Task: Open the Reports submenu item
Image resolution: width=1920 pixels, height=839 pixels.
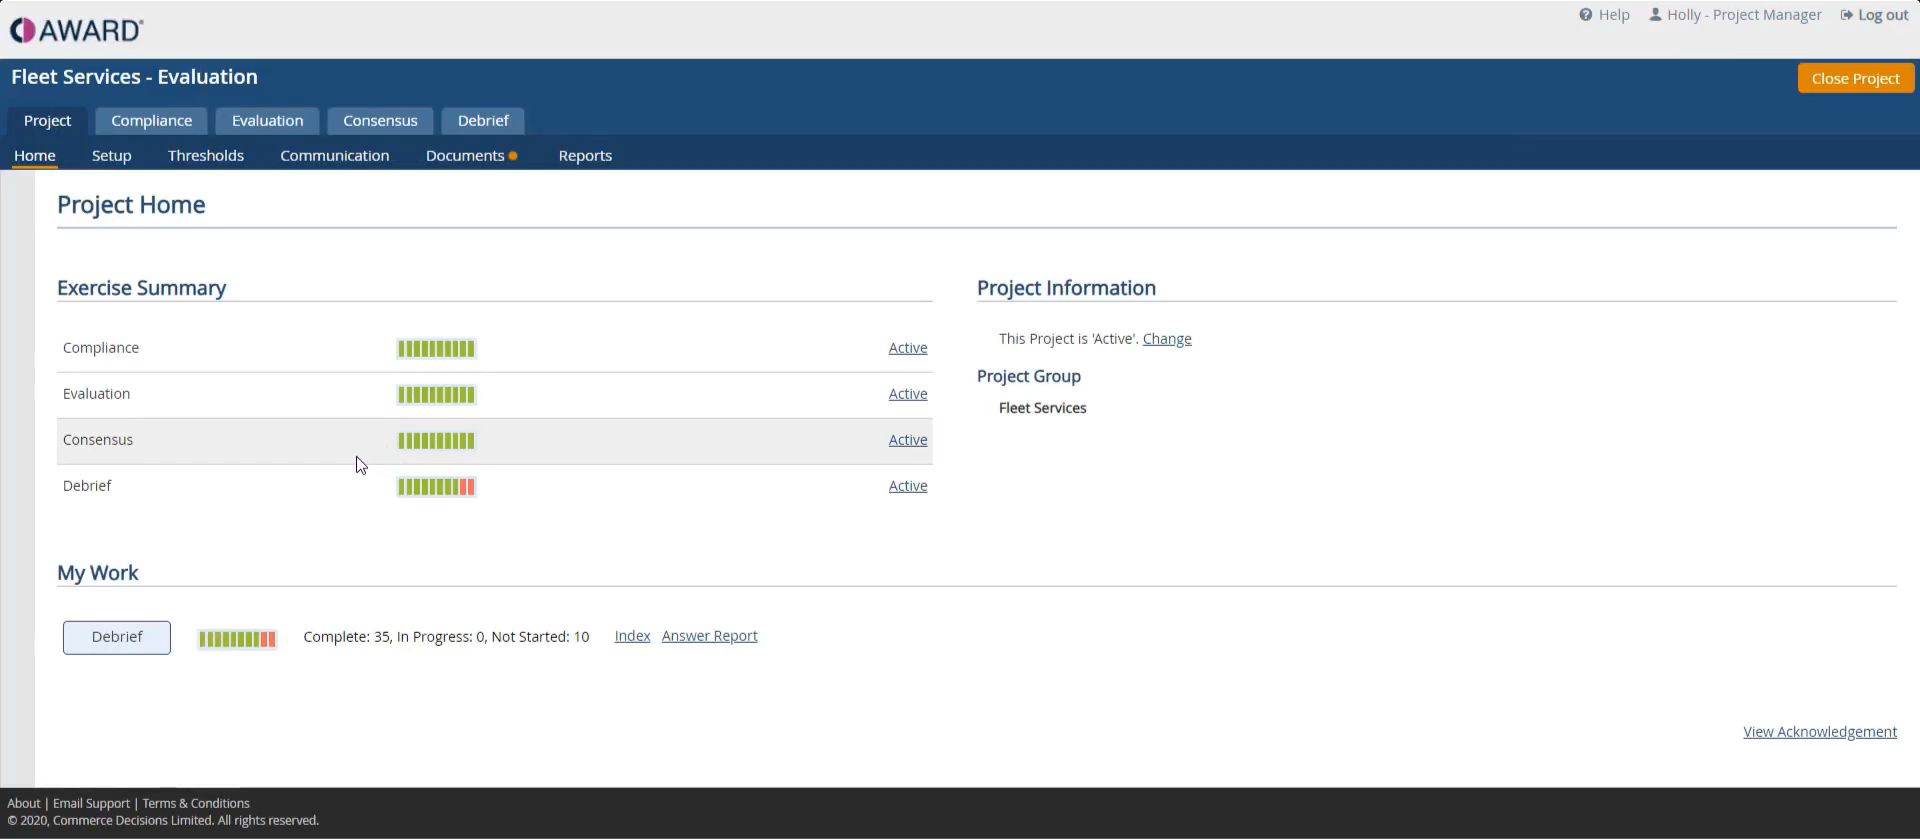Action: (x=585, y=156)
